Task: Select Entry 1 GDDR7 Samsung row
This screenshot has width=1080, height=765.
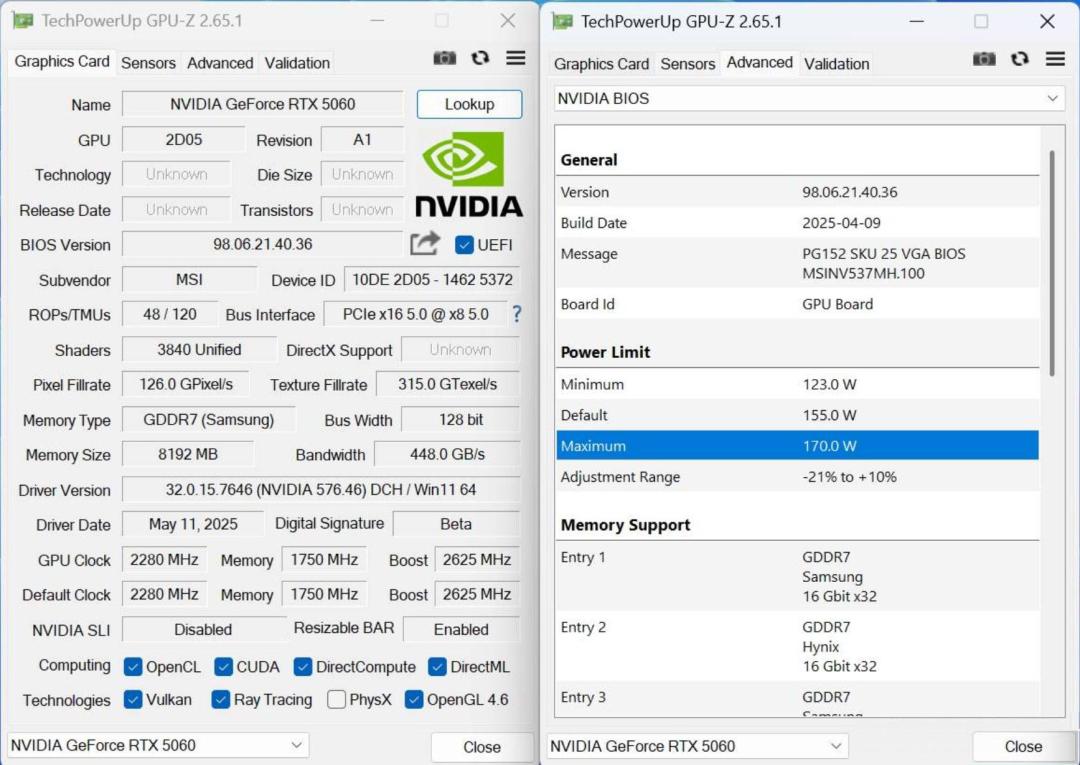Action: click(x=797, y=576)
